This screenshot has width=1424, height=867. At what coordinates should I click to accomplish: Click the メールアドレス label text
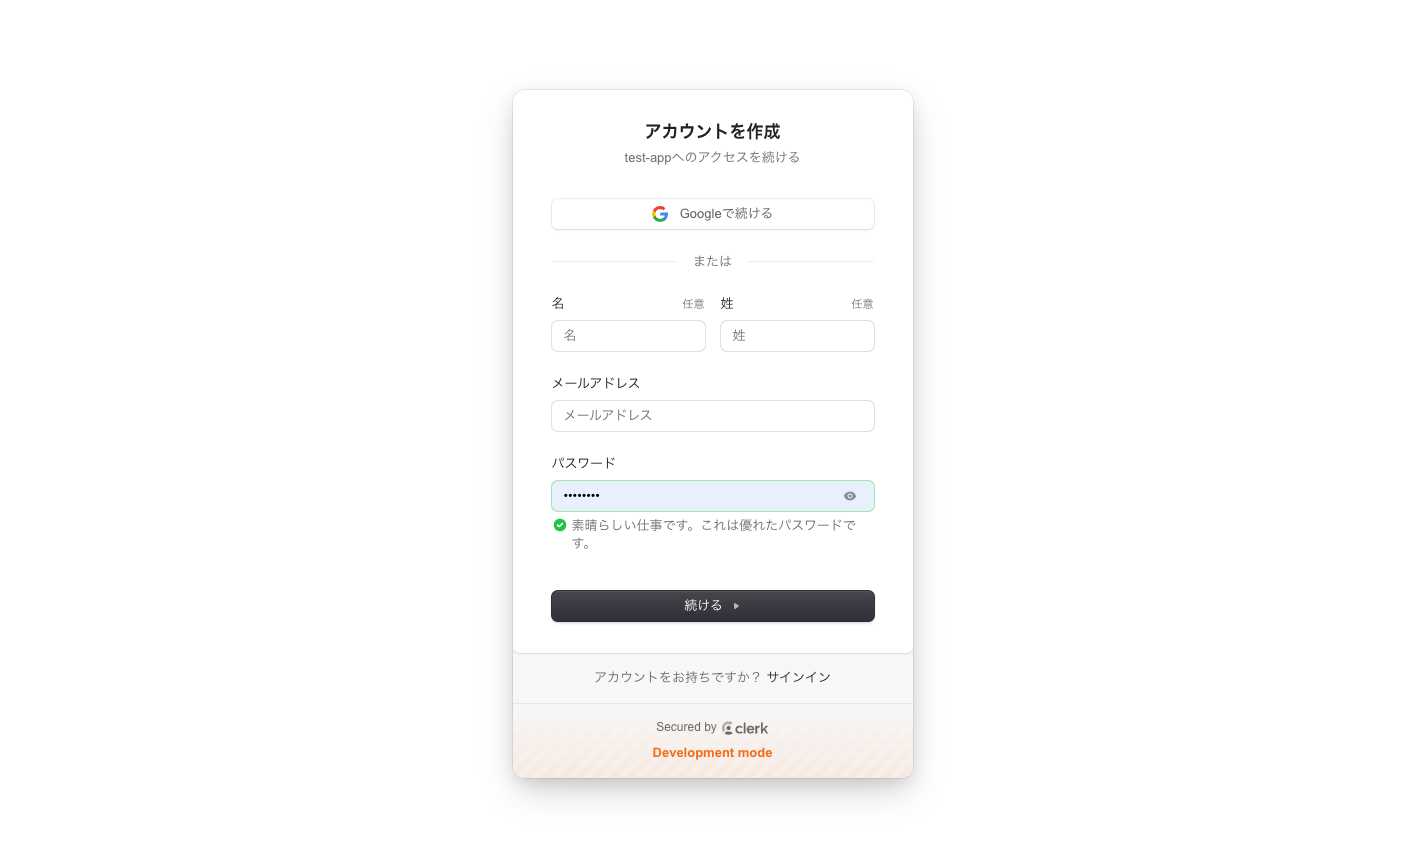coord(596,383)
